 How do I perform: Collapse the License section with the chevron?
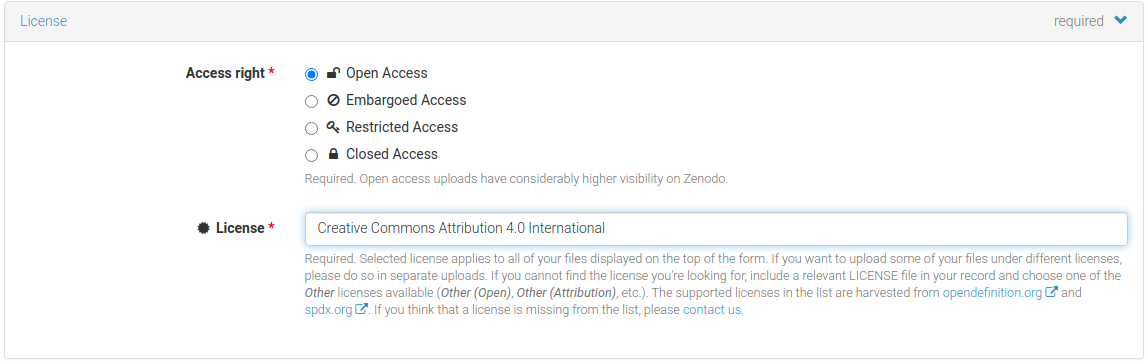tap(1120, 21)
